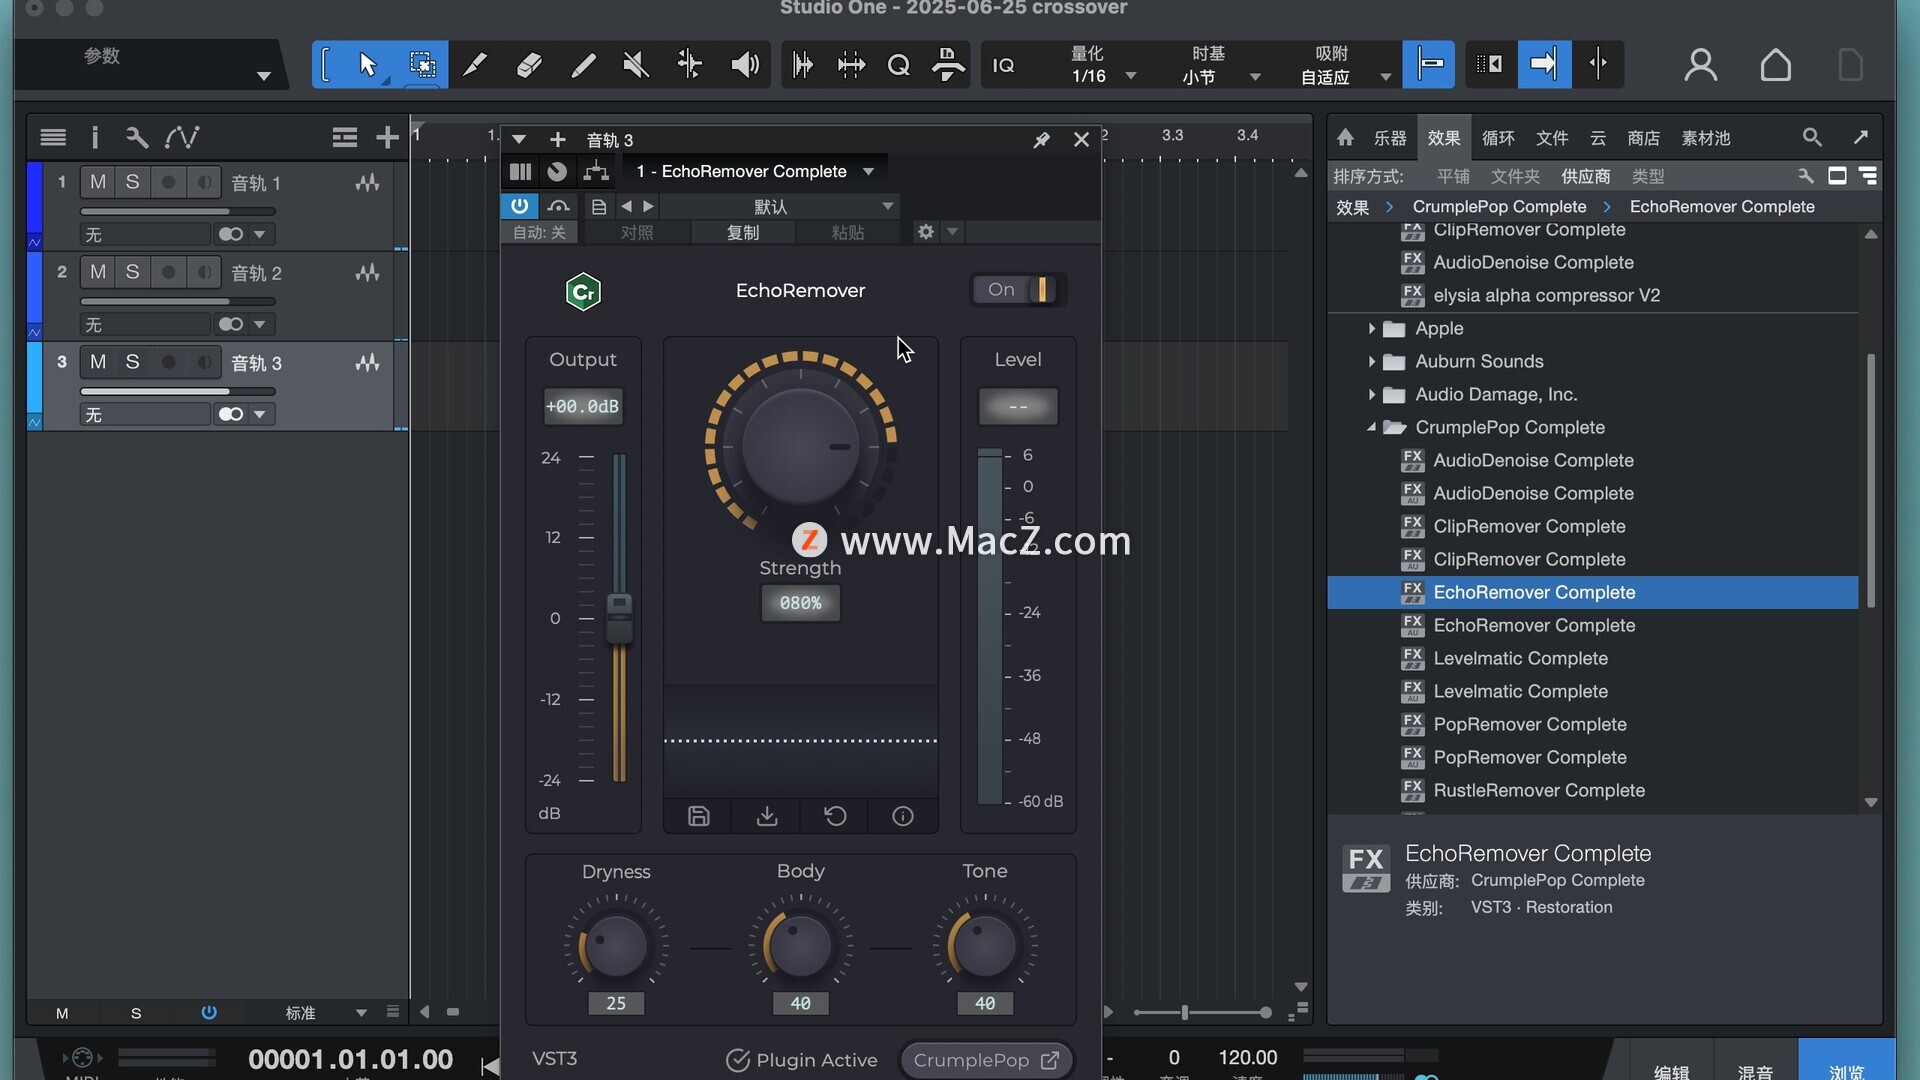Open the 默认 preset dropdown
The height and width of the screenshot is (1080, 1920).
click(x=778, y=206)
